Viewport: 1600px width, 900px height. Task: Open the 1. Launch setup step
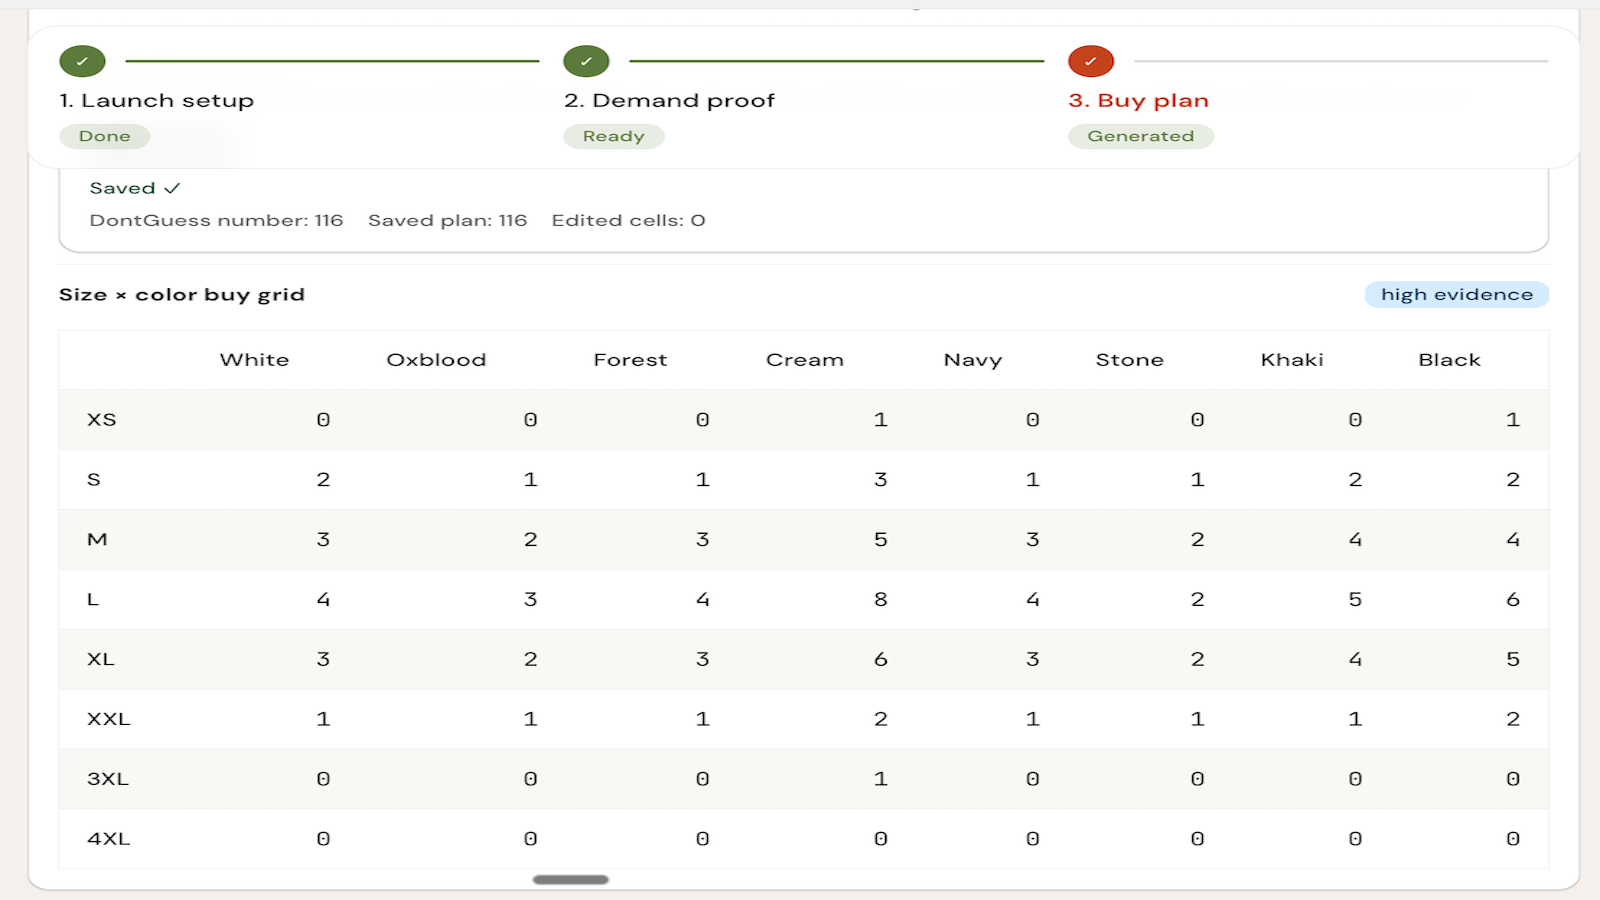[x=157, y=100]
